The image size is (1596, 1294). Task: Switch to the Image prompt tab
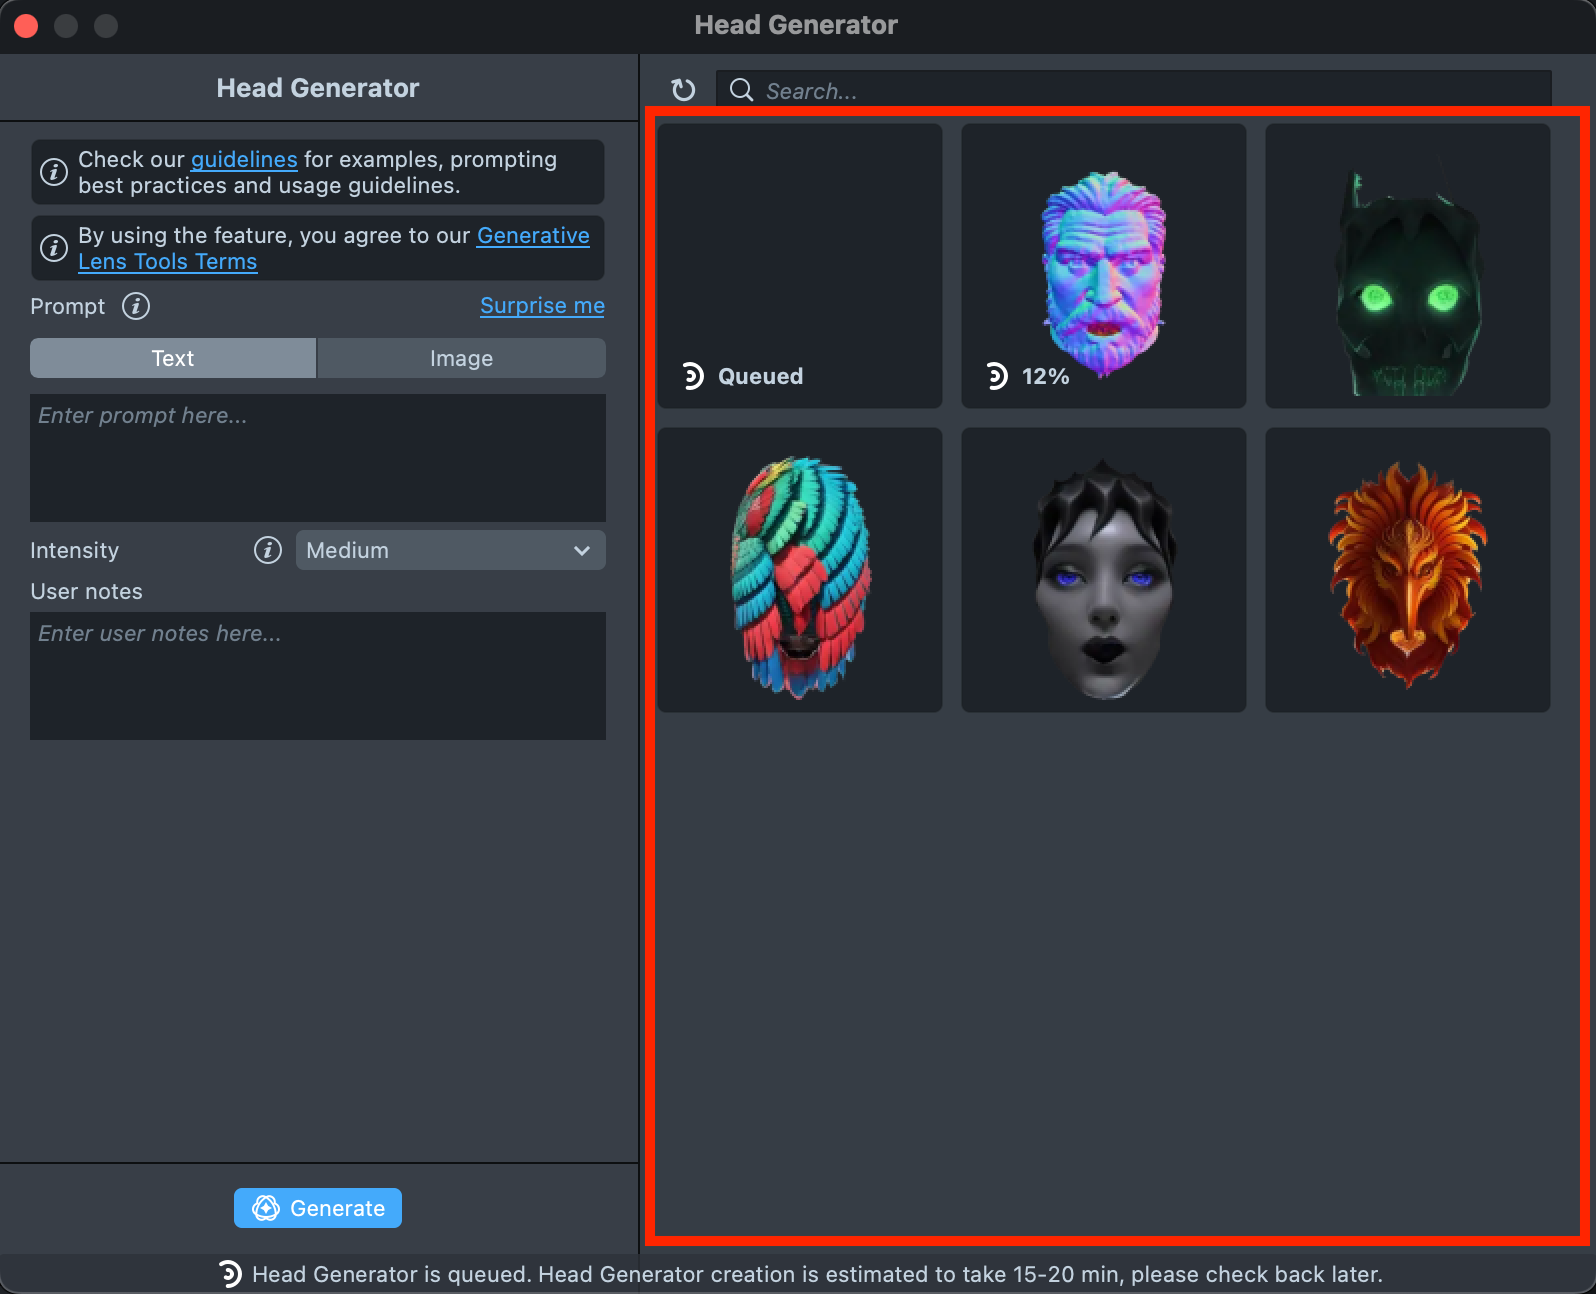(x=461, y=358)
